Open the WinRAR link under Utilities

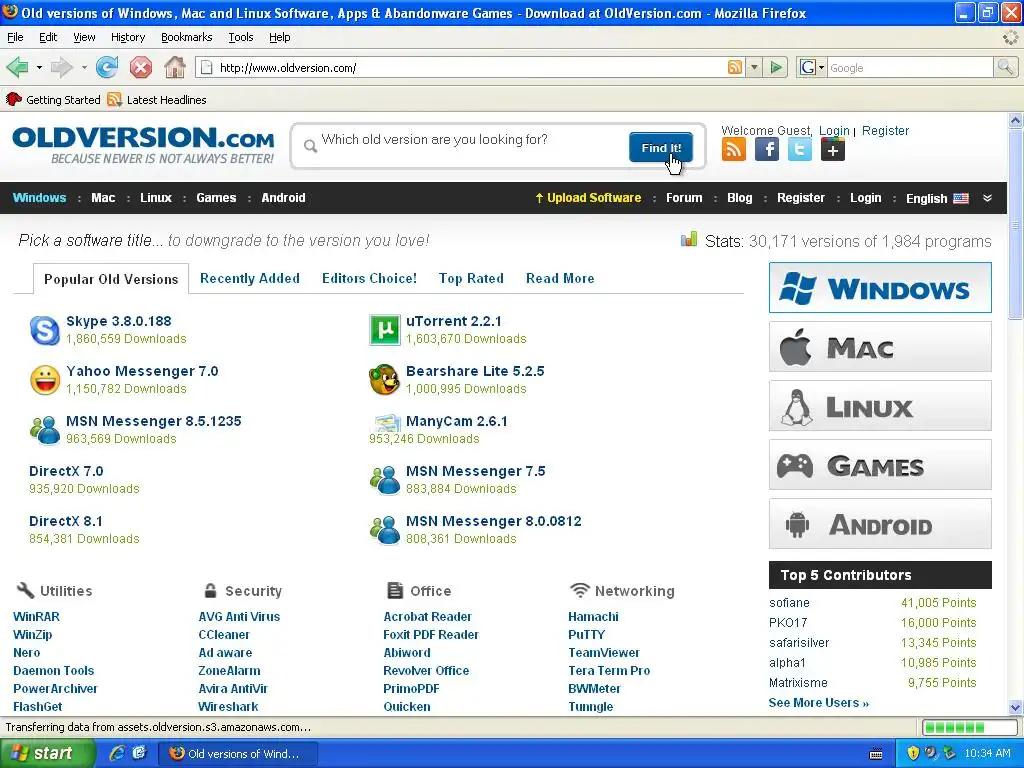pyautogui.click(x=36, y=616)
